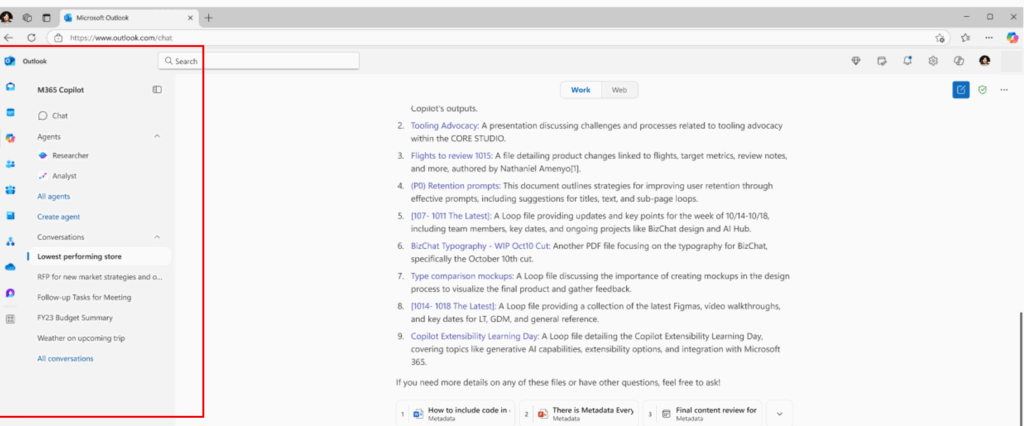Open Calendar icon in left app rail

pos(10,113)
